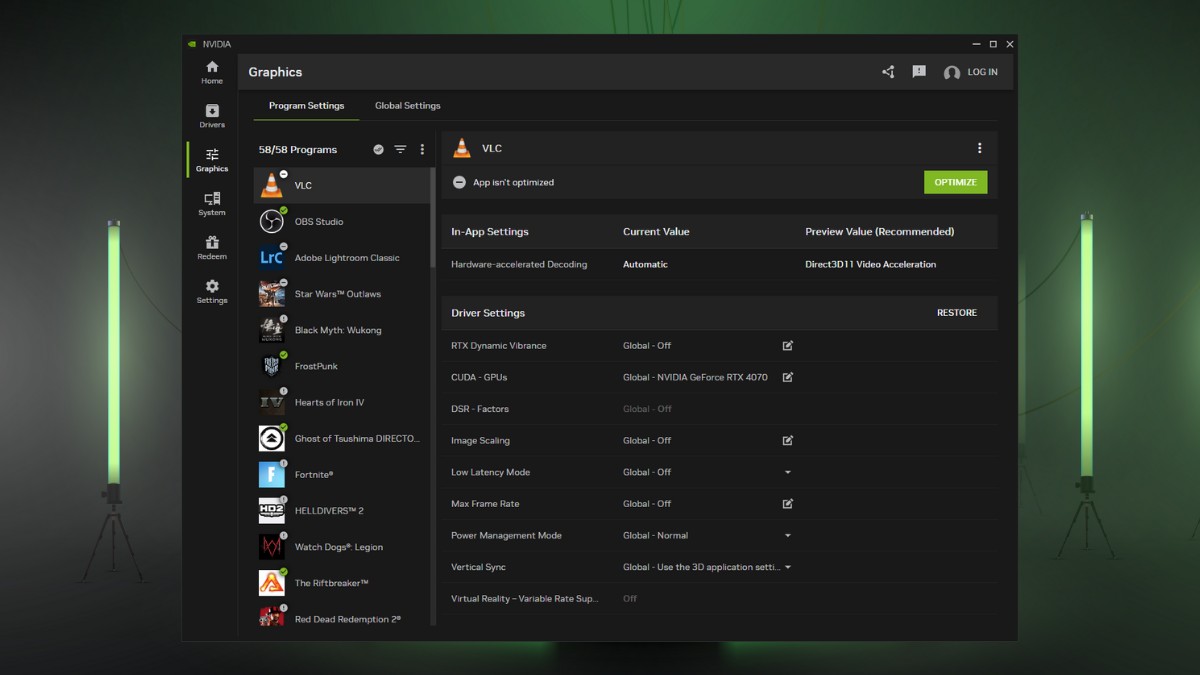This screenshot has height=675, width=1200.
Task: Select FrostPunk in program list
Action: pyautogui.click(x=342, y=366)
